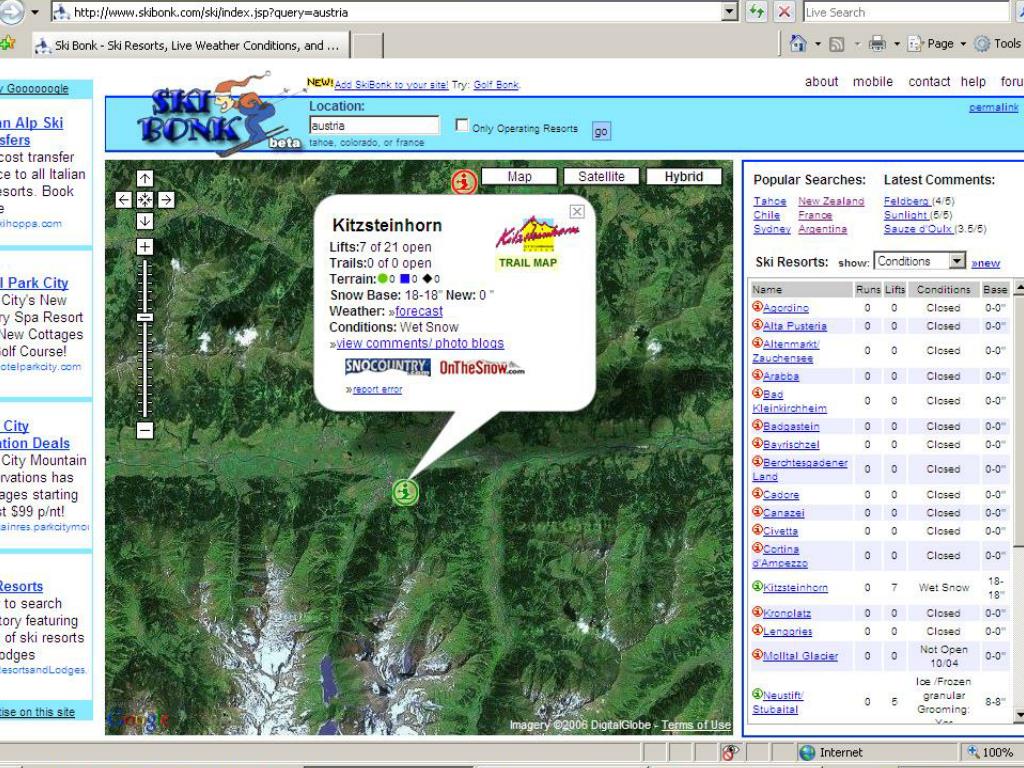Click browser RSS feeds icon
Screen dimensions: 1024x768
(837, 44)
